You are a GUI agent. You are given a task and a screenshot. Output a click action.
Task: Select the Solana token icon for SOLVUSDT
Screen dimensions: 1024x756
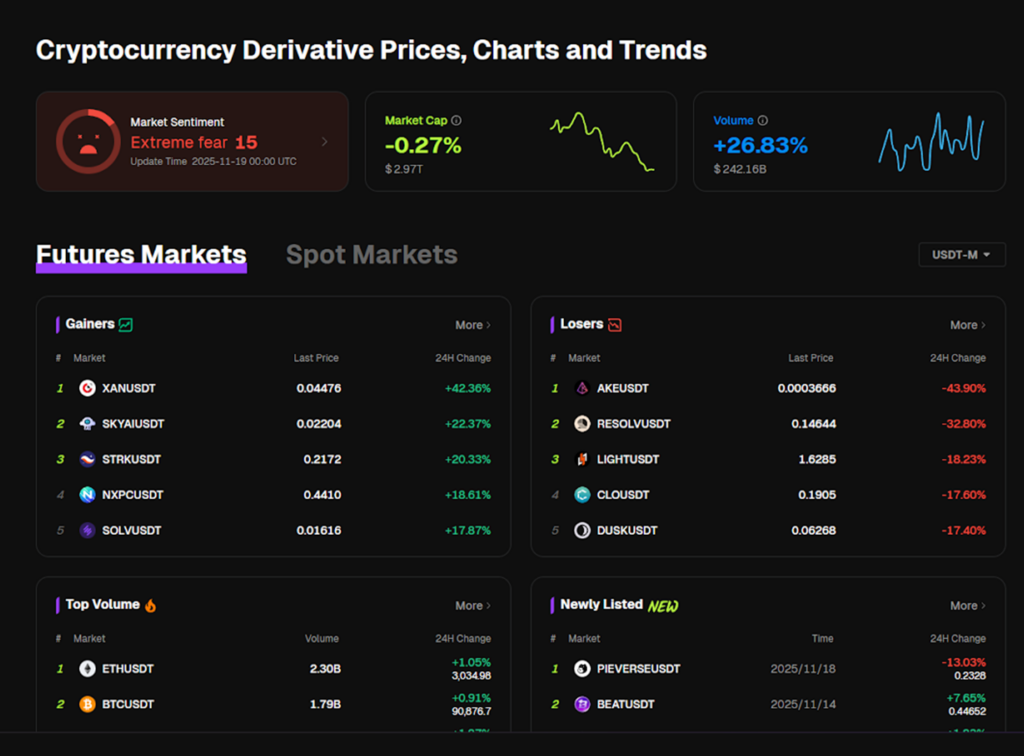tap(86, 530)
